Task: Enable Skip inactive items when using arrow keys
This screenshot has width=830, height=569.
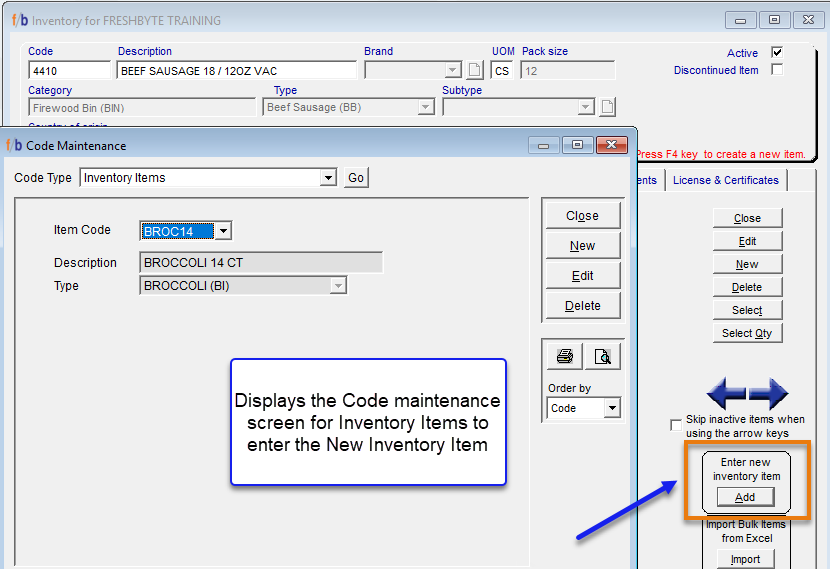Action: (x=677, y=425)
